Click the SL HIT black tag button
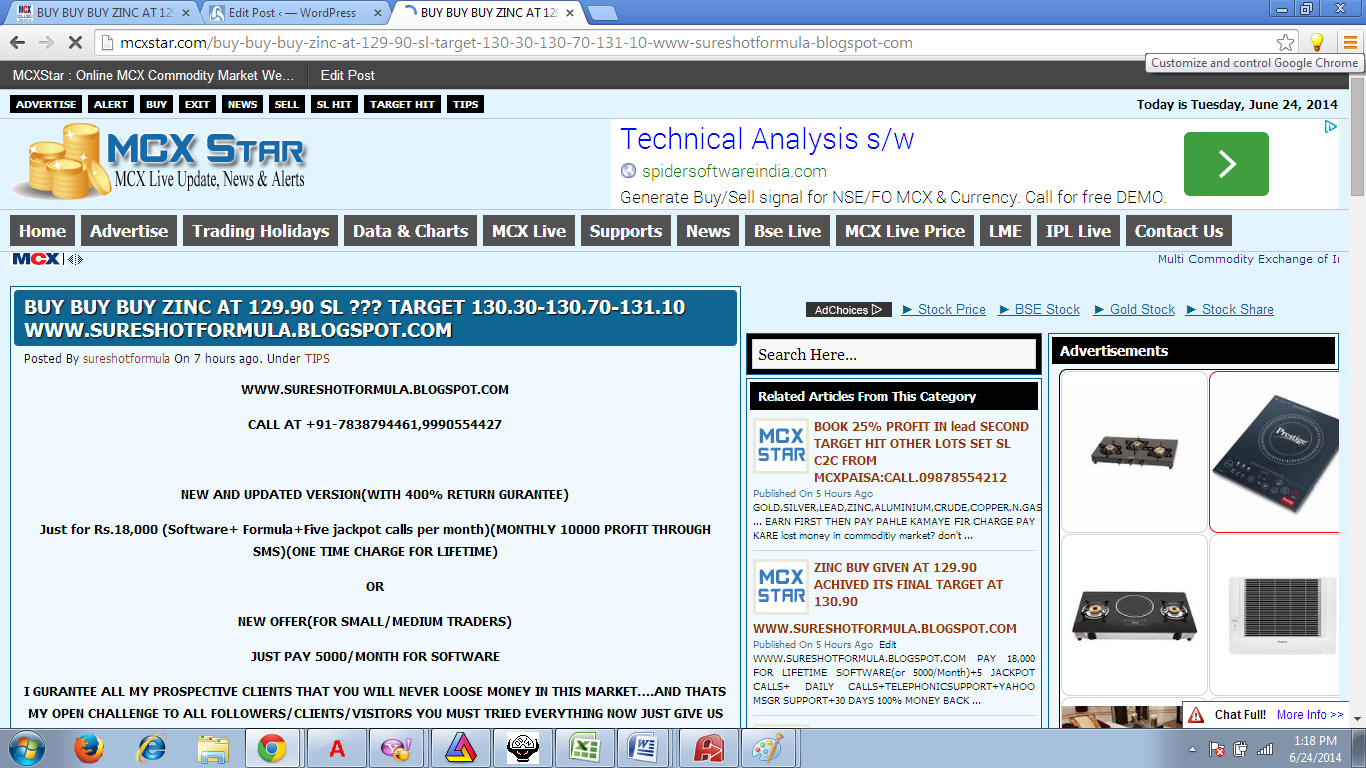This screenshot has width=1366, height=768. 334,104
